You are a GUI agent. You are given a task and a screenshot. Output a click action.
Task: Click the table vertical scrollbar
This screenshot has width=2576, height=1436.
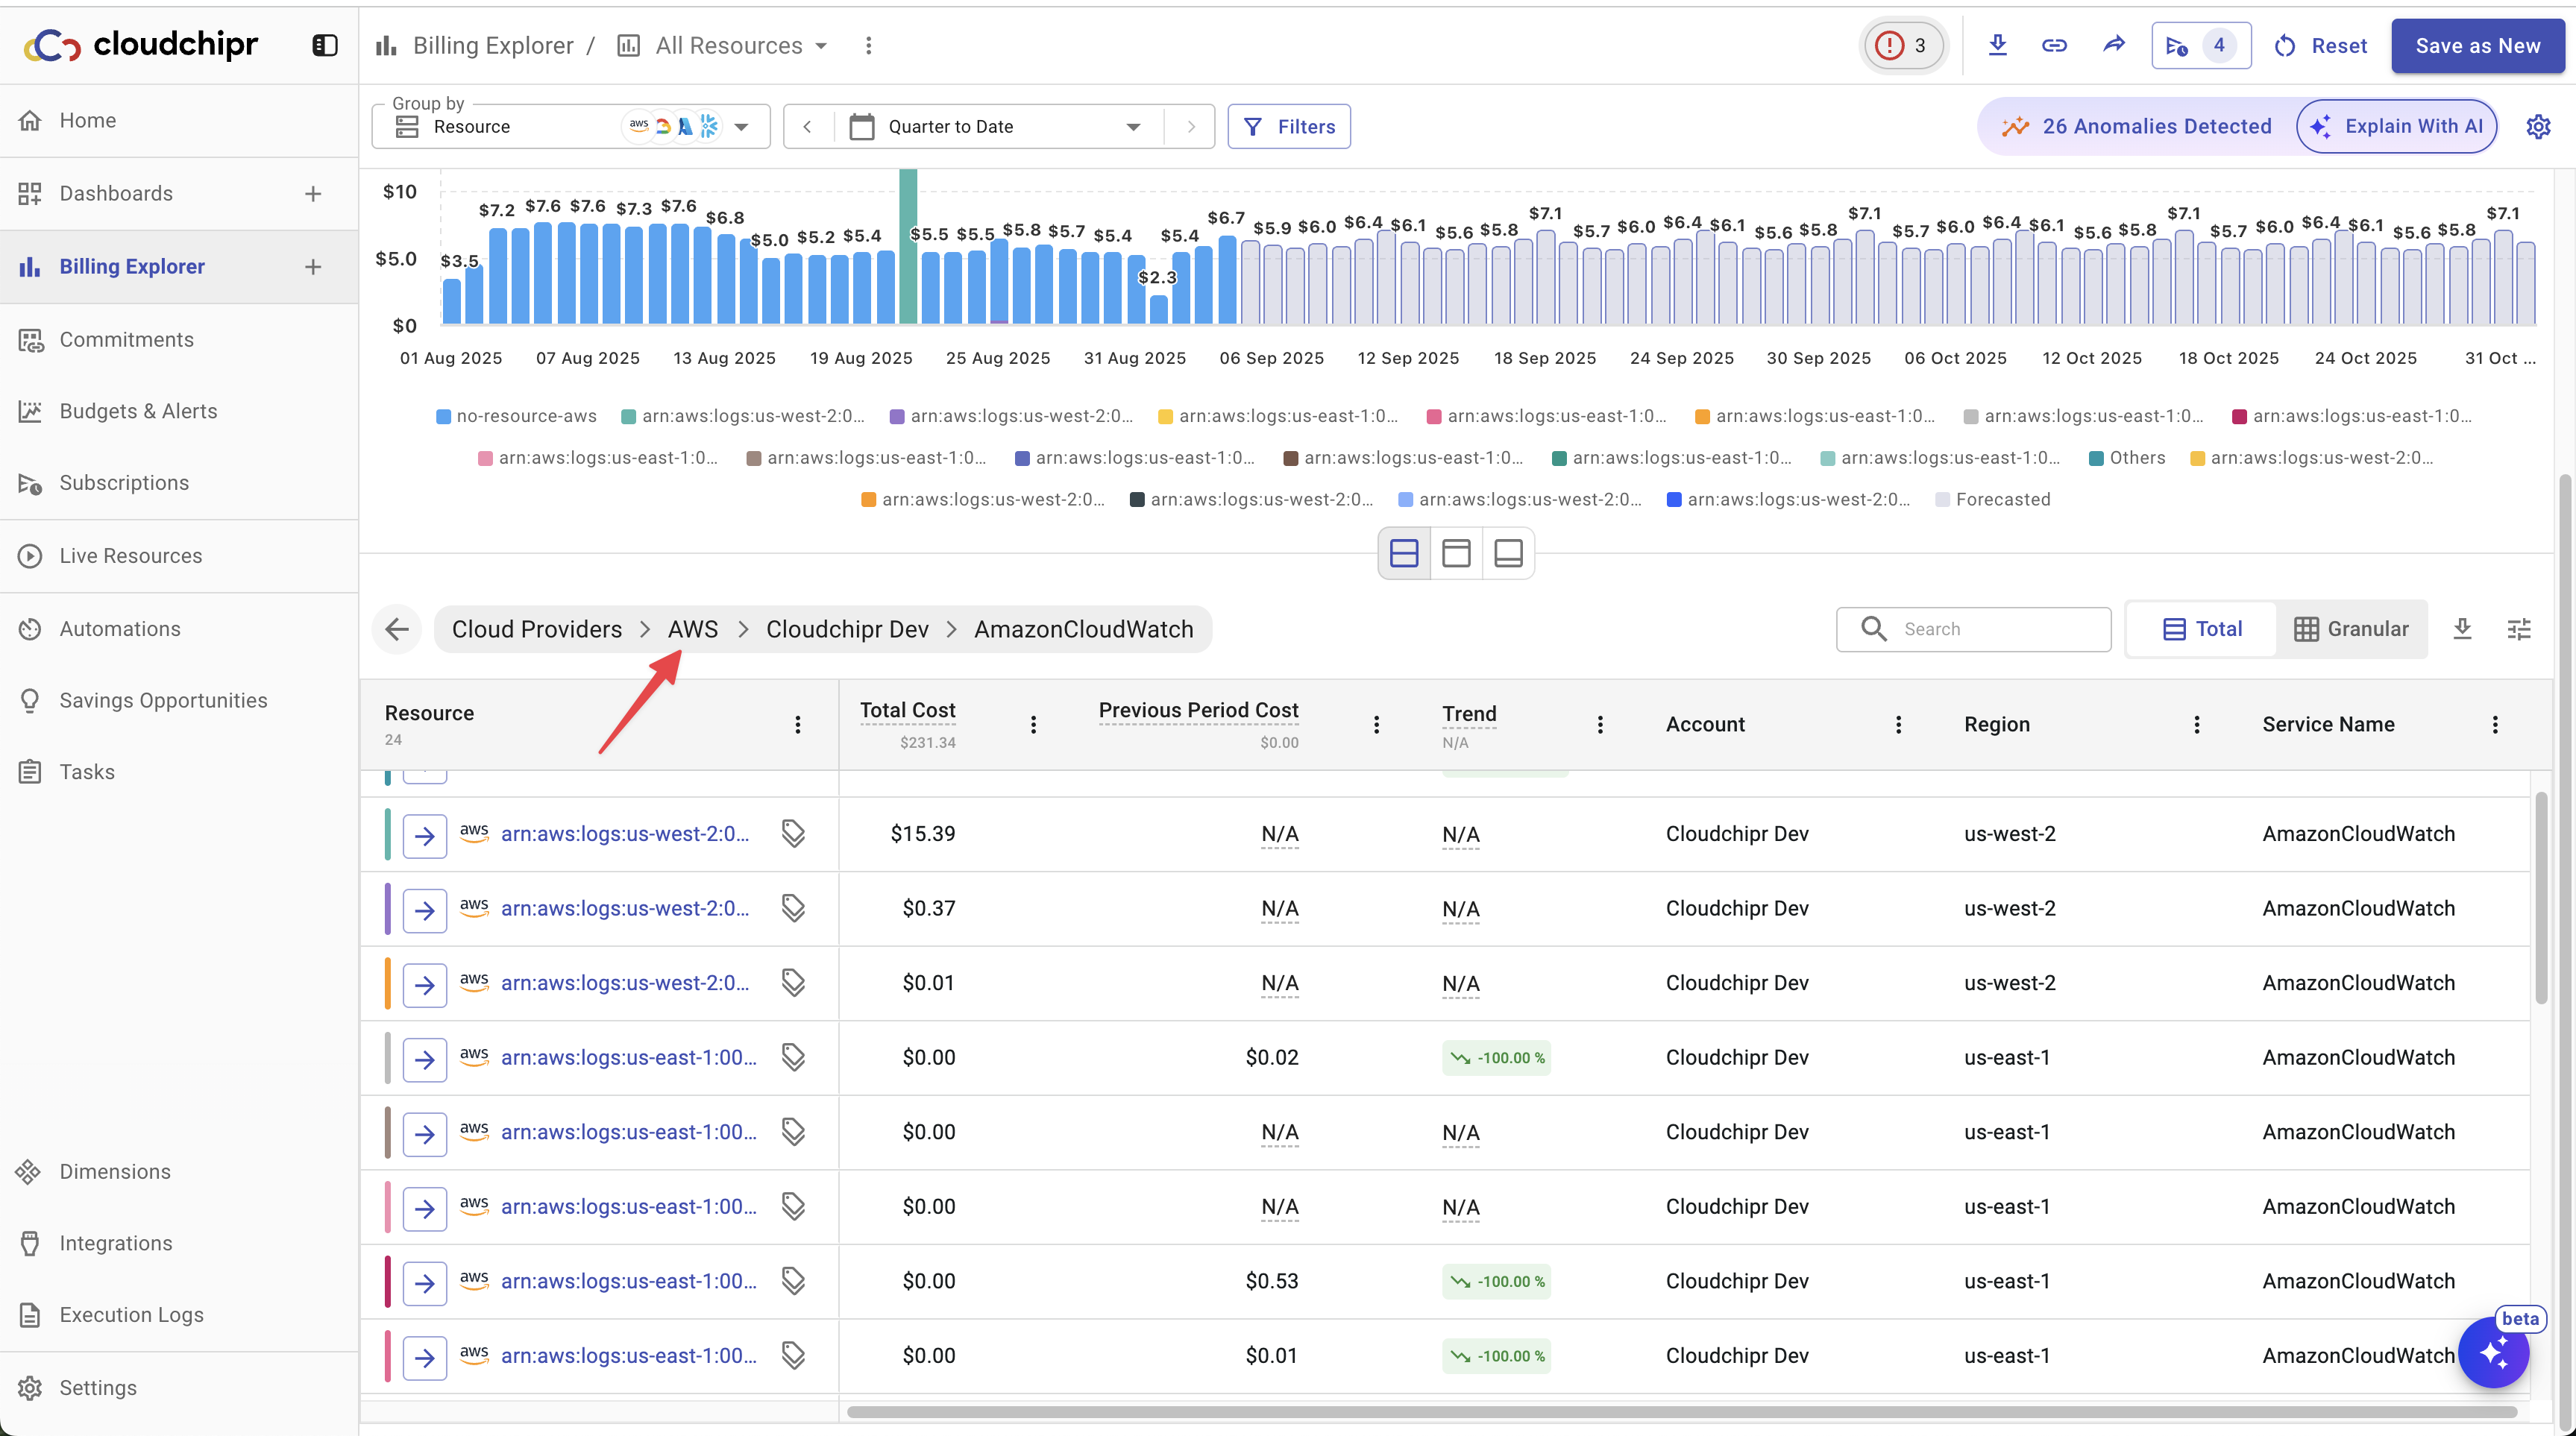point(2540,899)
